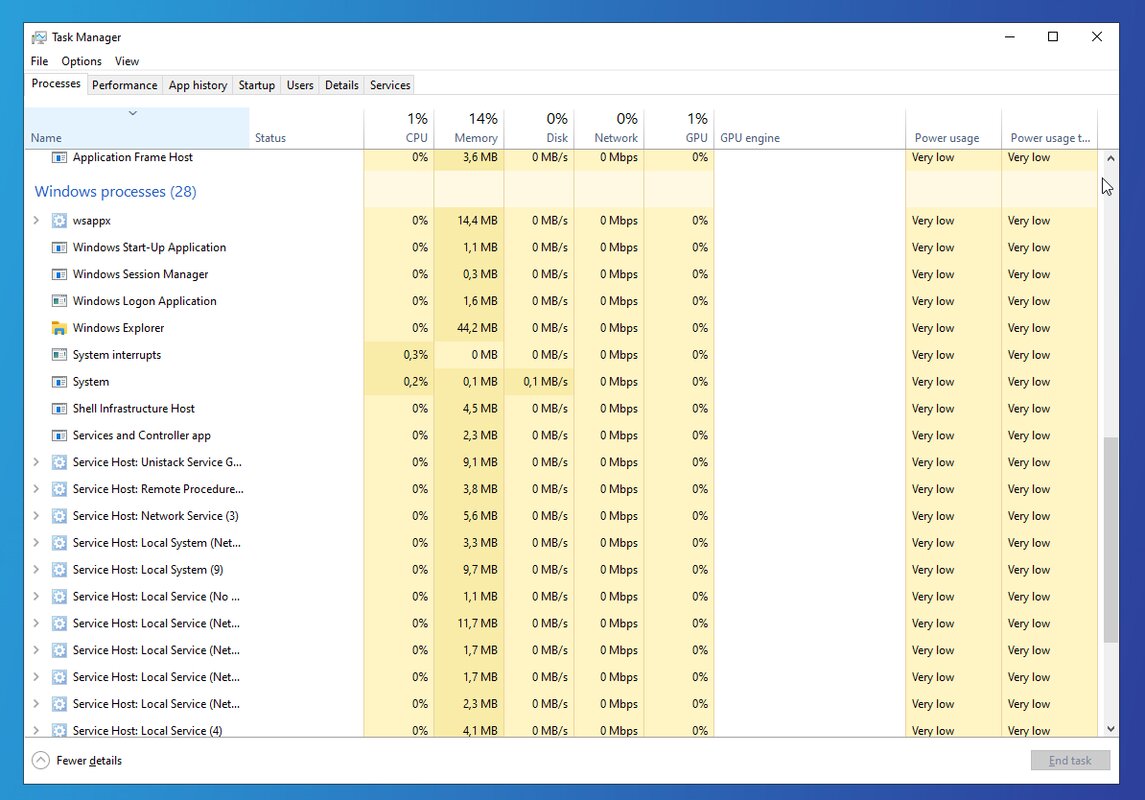Click the scrollbar down arrow
The width and height of the screenshot is (1145, 800).
tap(1110, 730)
